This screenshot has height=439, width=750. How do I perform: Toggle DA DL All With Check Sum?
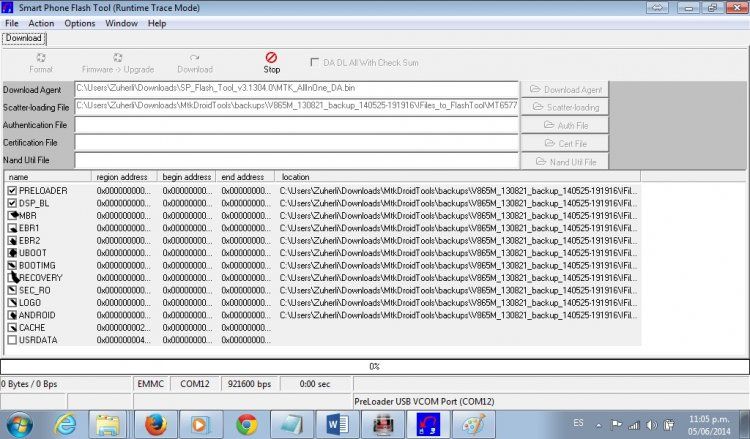point(314,62)
